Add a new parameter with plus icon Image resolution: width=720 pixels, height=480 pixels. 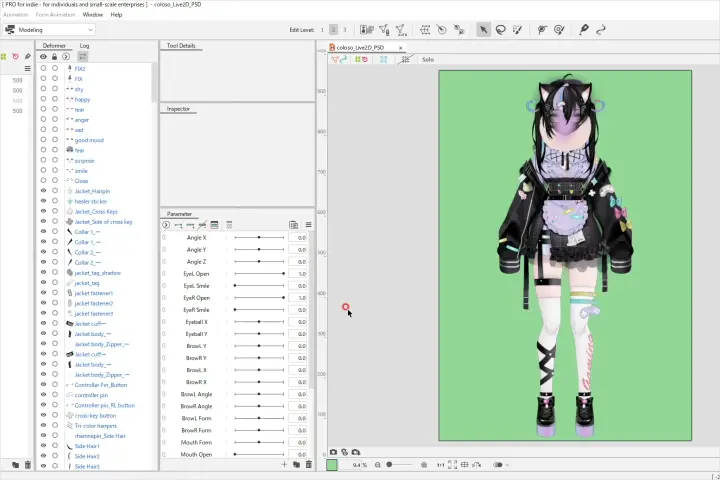tap(284, 464)
